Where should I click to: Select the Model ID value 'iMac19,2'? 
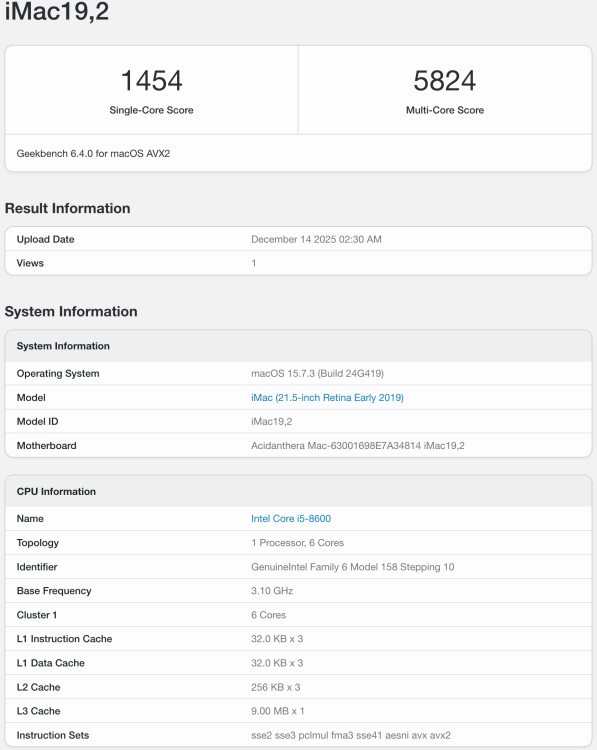tap(272, 421)
